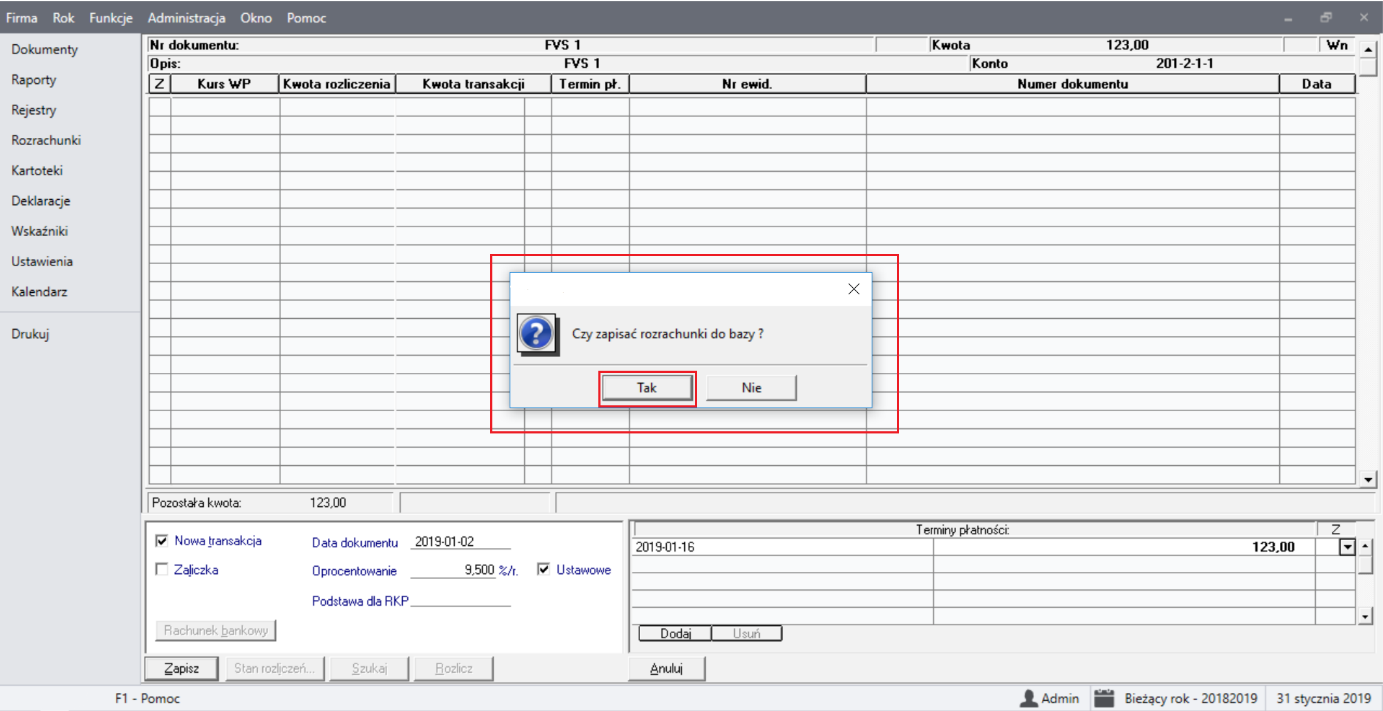
Task: Click the Admin user icon in status bar
Action: 1028,698
